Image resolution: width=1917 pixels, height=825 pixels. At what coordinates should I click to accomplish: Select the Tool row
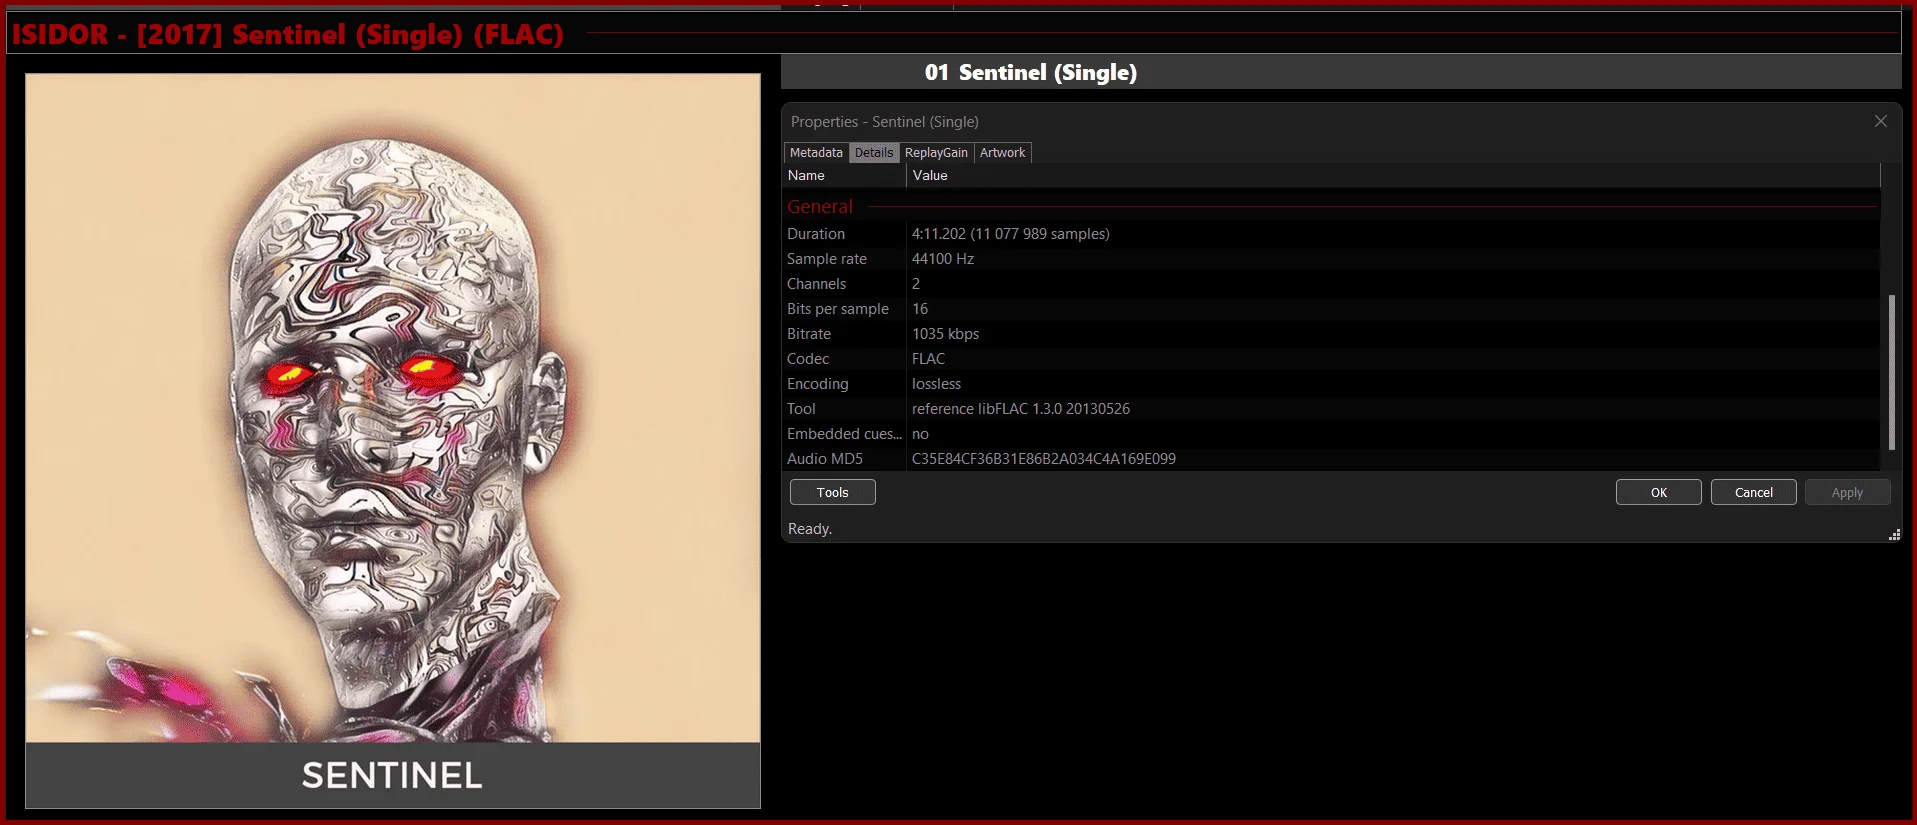pos(1331,408)
